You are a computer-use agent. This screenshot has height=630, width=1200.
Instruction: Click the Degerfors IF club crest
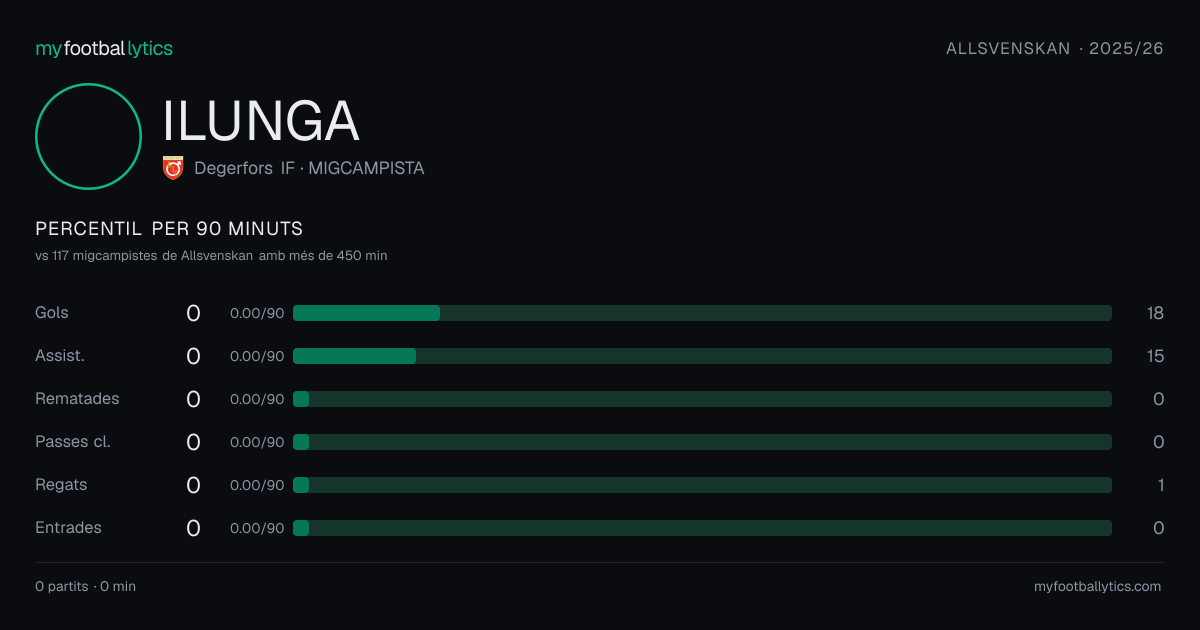pyautogui.click(x=173, y=168)
